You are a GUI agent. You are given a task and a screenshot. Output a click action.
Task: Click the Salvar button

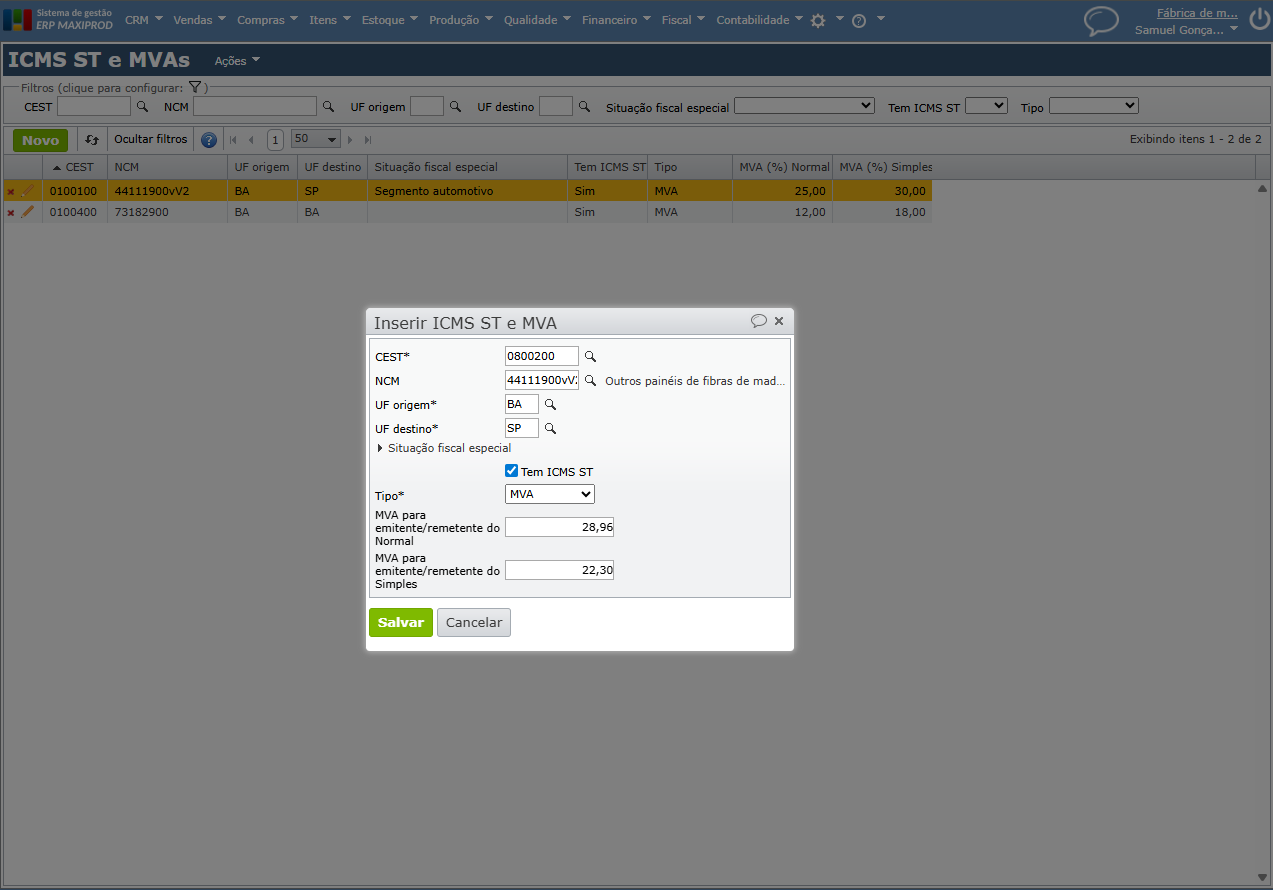pos(401,622)
